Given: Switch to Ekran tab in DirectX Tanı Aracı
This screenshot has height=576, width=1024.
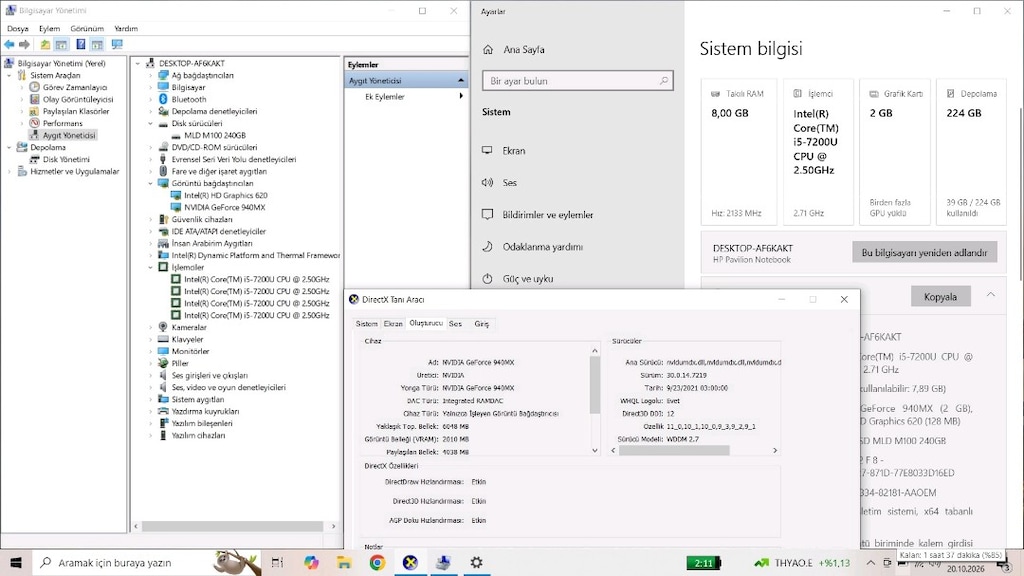Looking at the screenshot, I should pos(393,324).
